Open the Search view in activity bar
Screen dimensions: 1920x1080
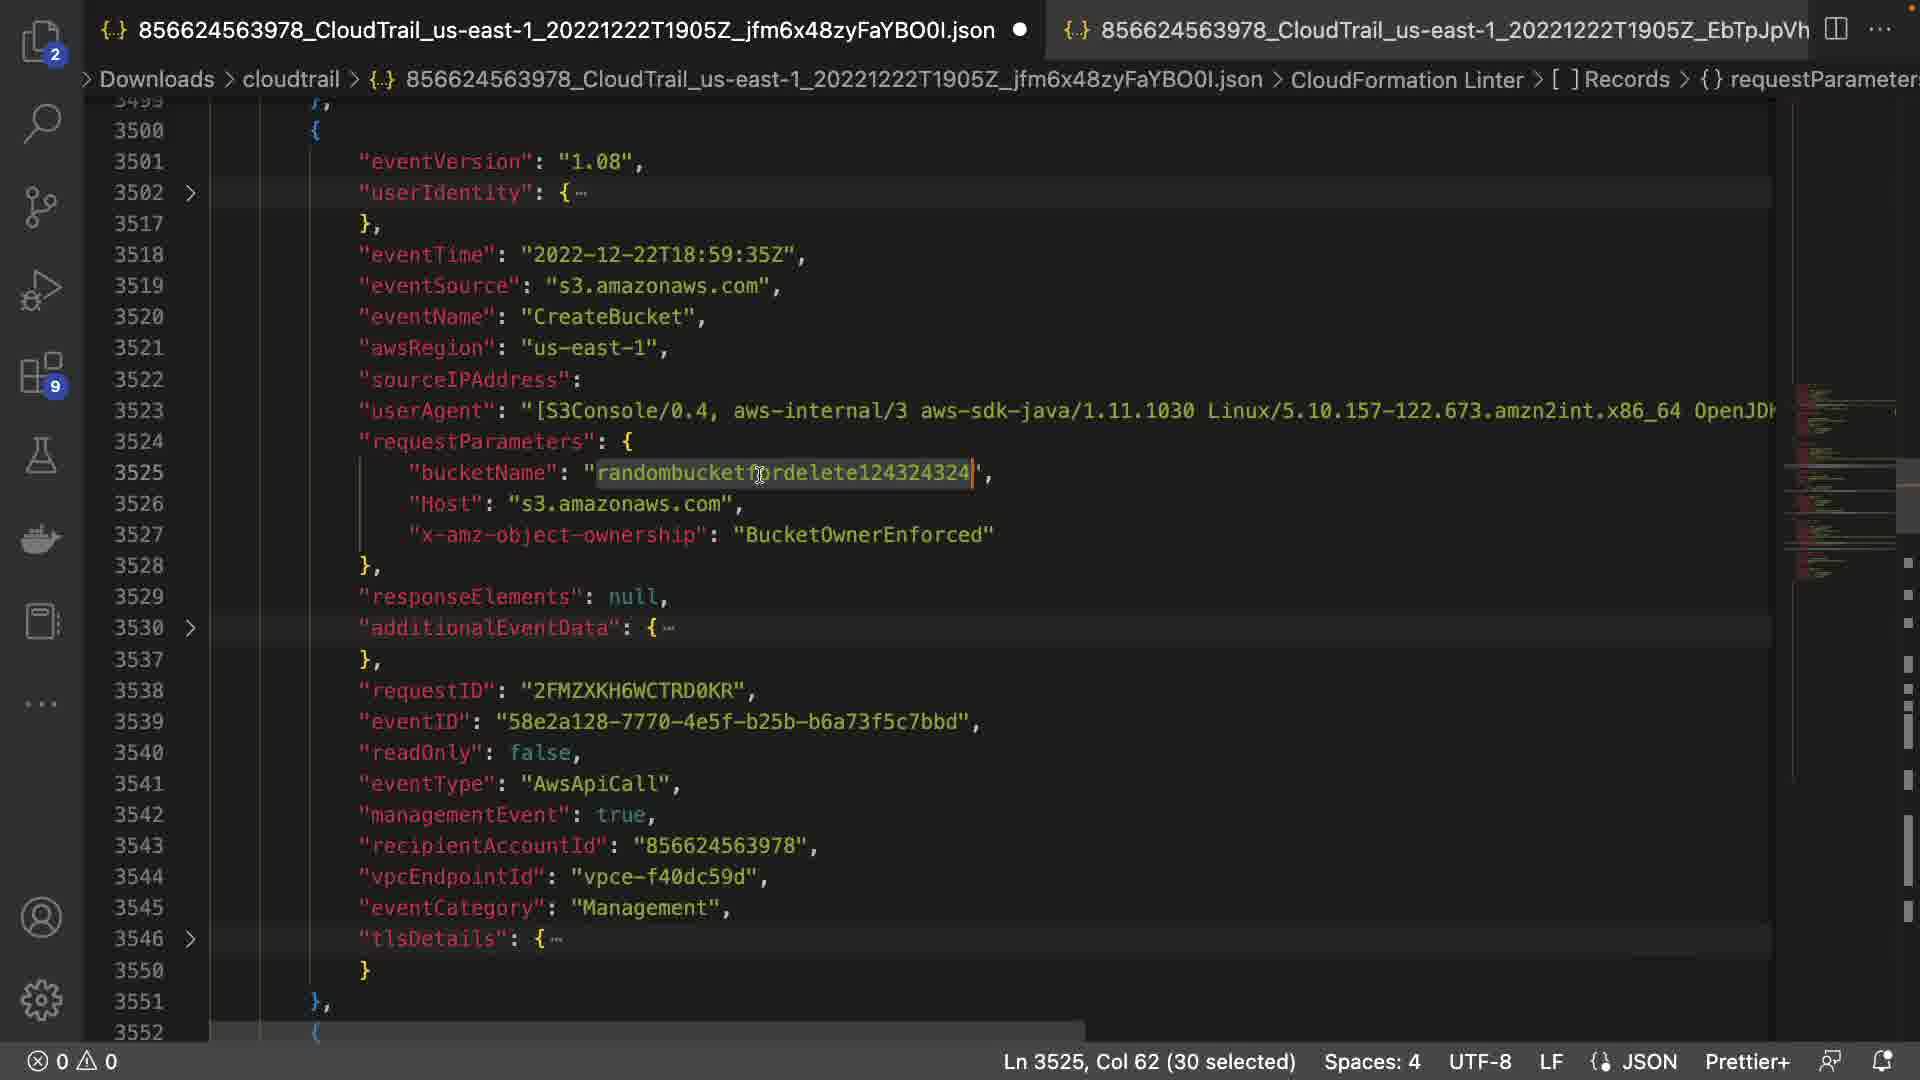pos(41,124)
